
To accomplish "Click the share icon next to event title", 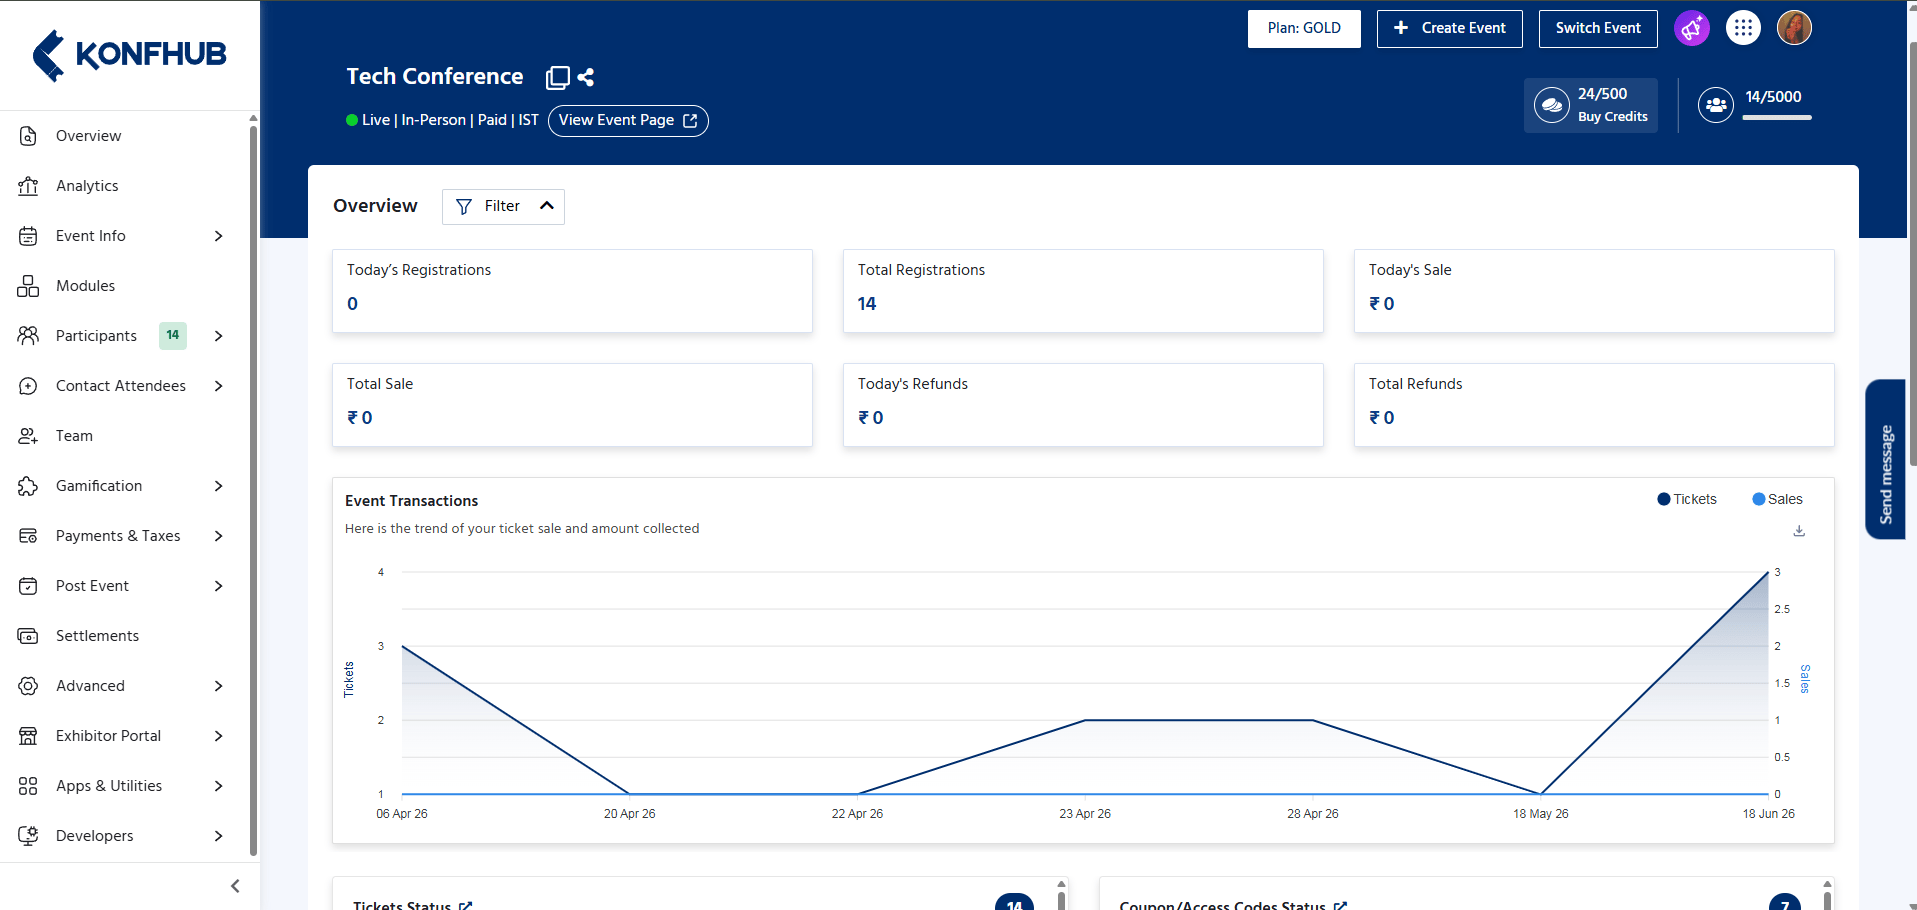I will coord(586,77).
